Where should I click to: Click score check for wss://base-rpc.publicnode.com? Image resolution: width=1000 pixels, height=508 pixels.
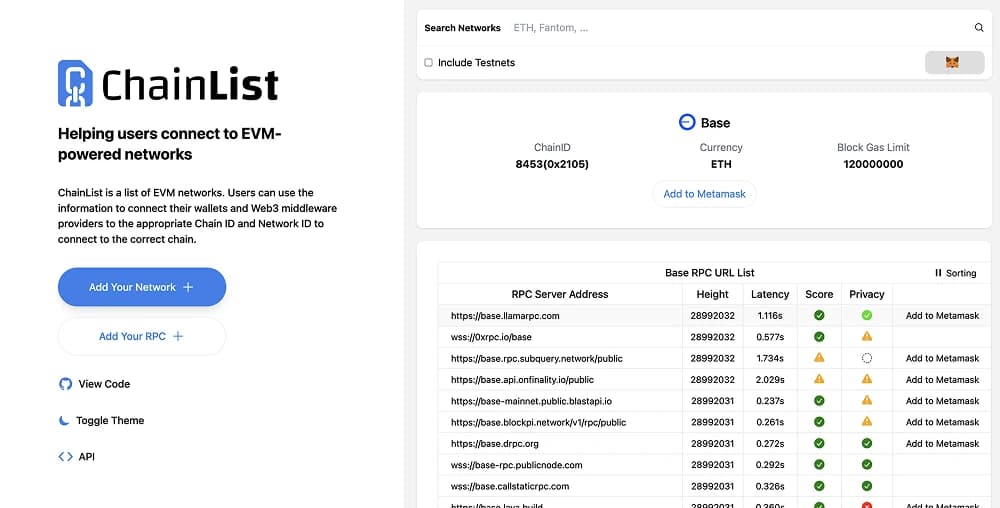coord(819,465)
